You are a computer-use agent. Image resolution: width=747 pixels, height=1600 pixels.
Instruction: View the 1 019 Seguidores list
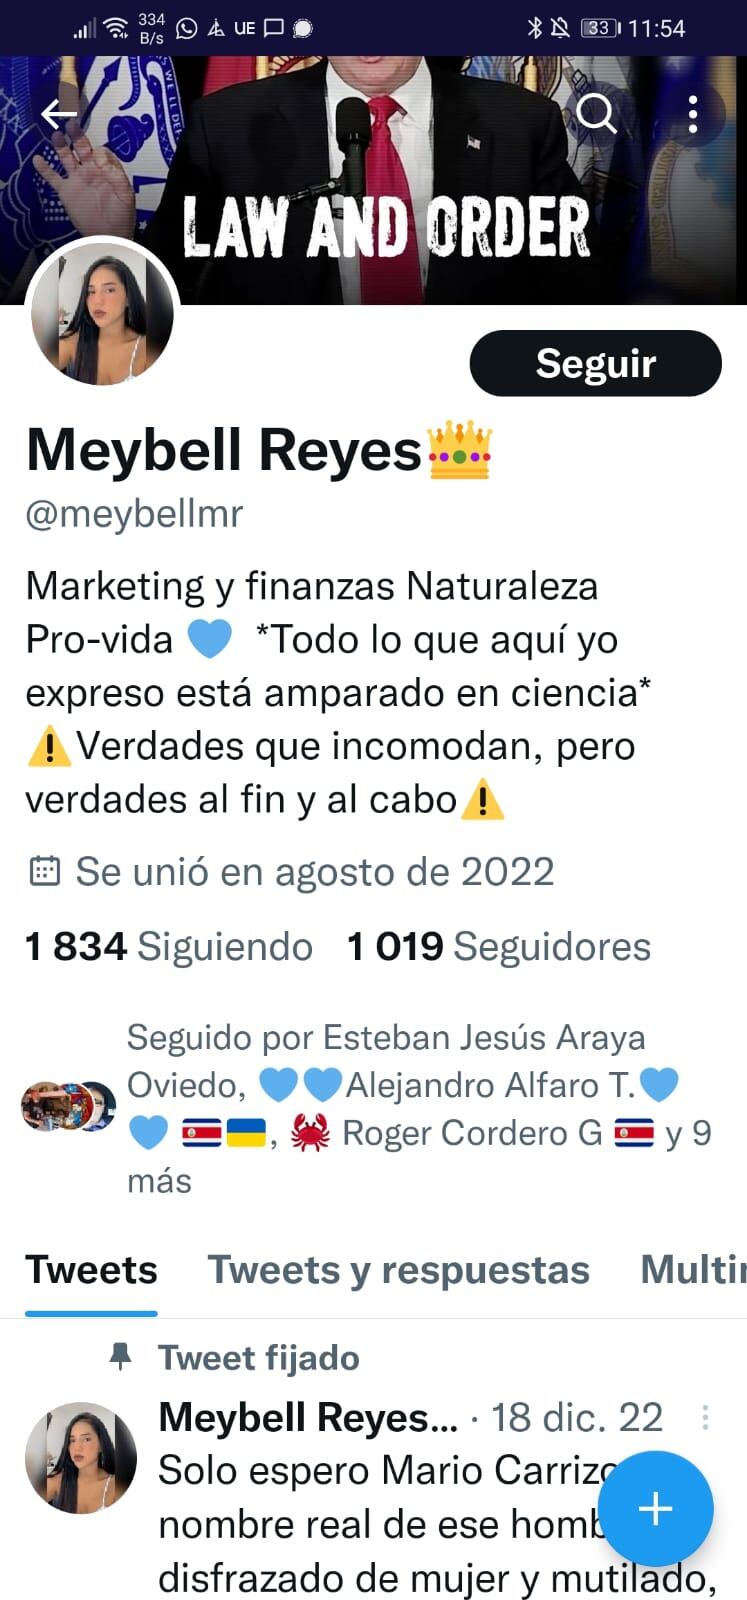click(499, 946)
